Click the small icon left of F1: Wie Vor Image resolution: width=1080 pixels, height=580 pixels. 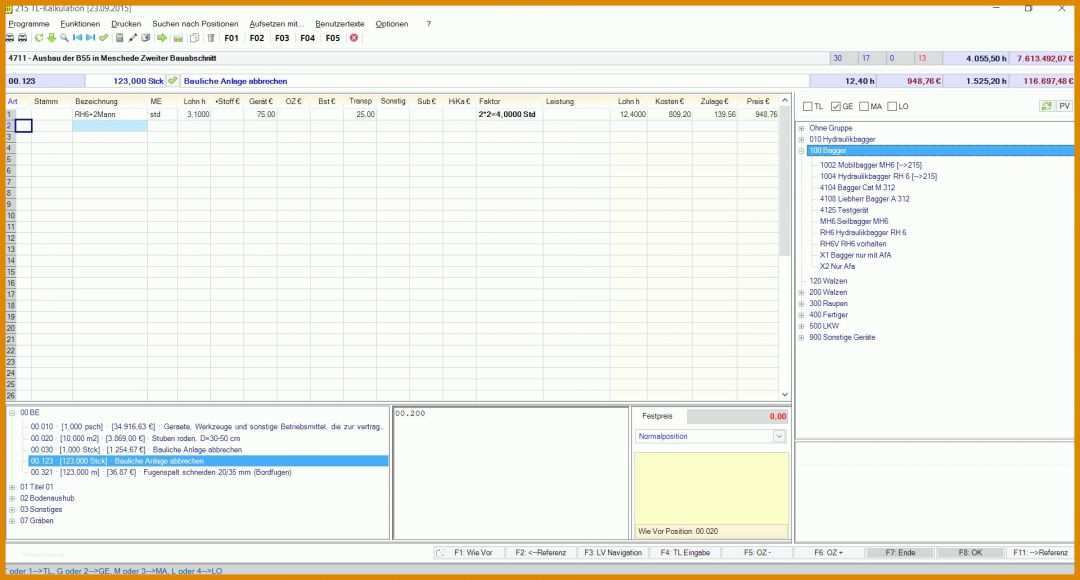(x=440, y=552)
